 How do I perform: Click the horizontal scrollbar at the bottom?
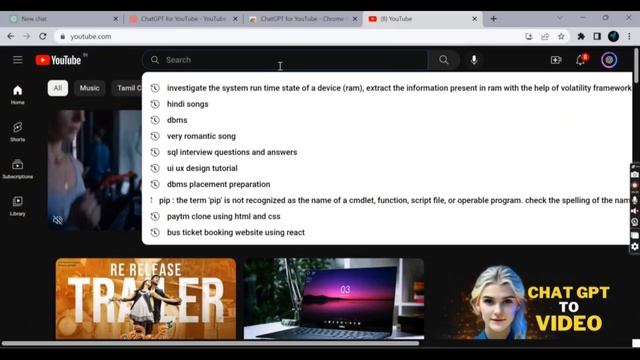click(x=210, y=343)
